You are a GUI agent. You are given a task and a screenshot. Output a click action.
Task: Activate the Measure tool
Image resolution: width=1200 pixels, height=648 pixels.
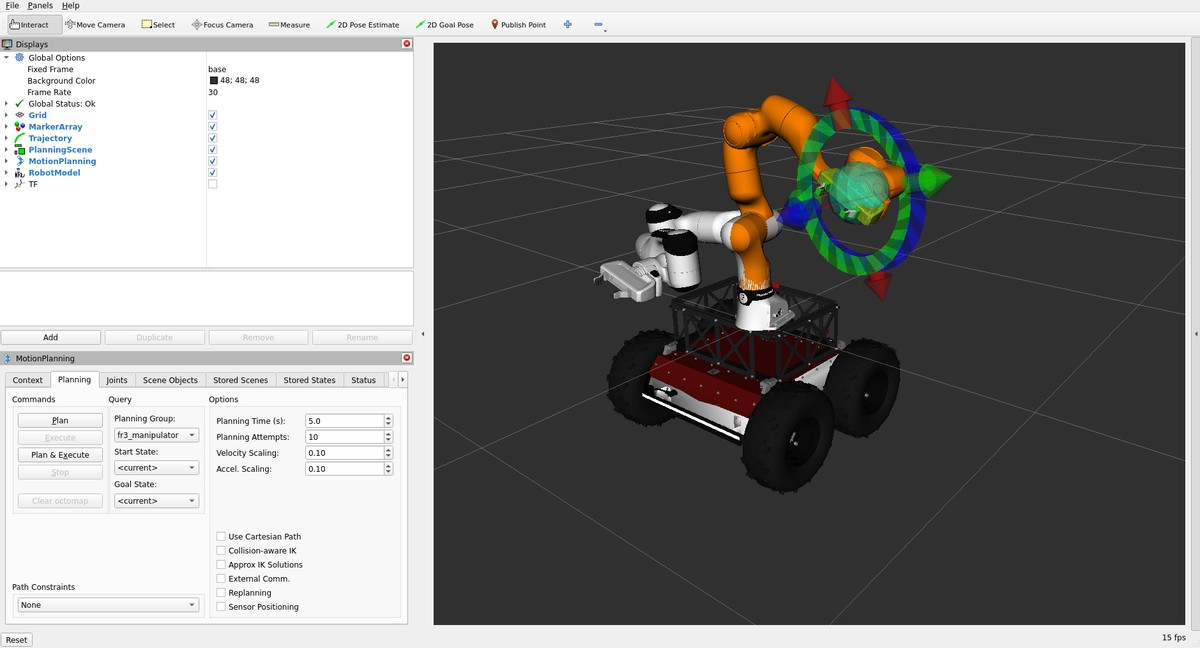(289, 25)
